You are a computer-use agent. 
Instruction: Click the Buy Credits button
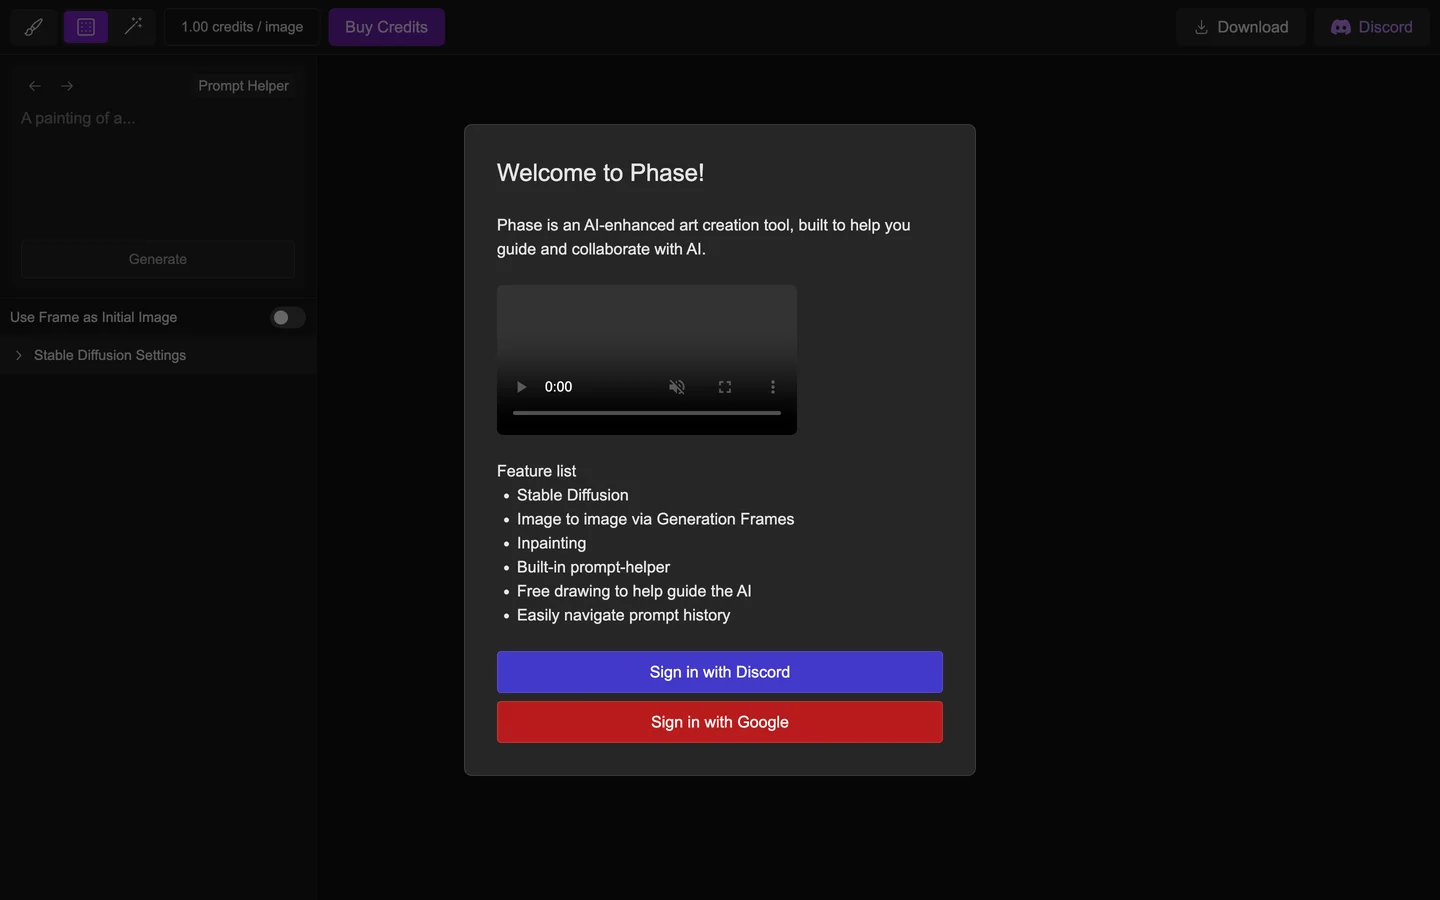pos(386,27)
